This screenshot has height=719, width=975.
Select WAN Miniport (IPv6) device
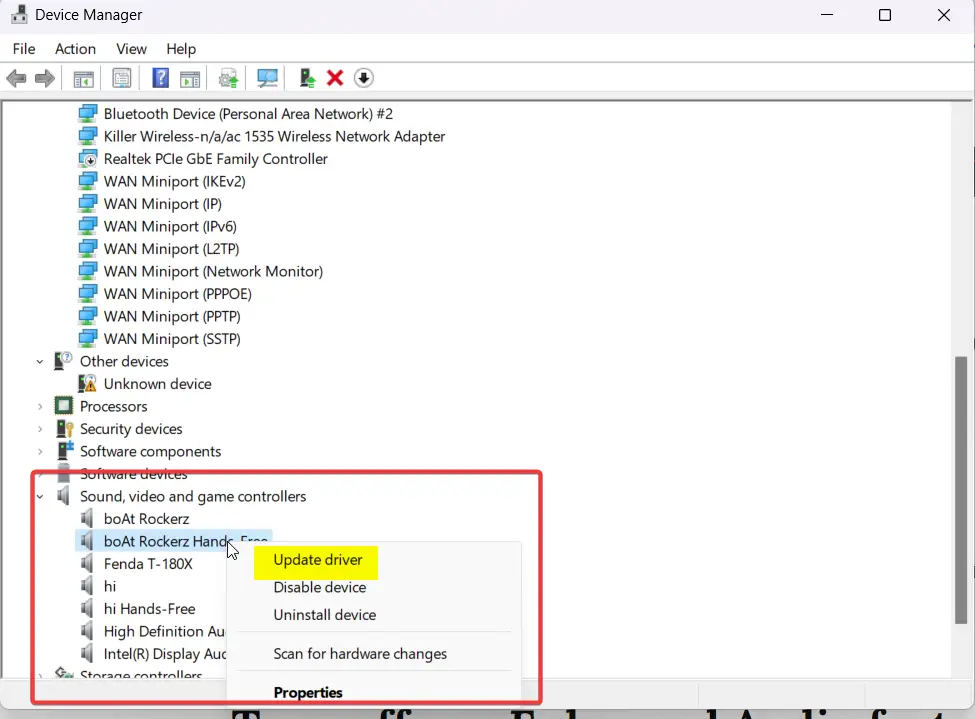click(x=170, y=226)
